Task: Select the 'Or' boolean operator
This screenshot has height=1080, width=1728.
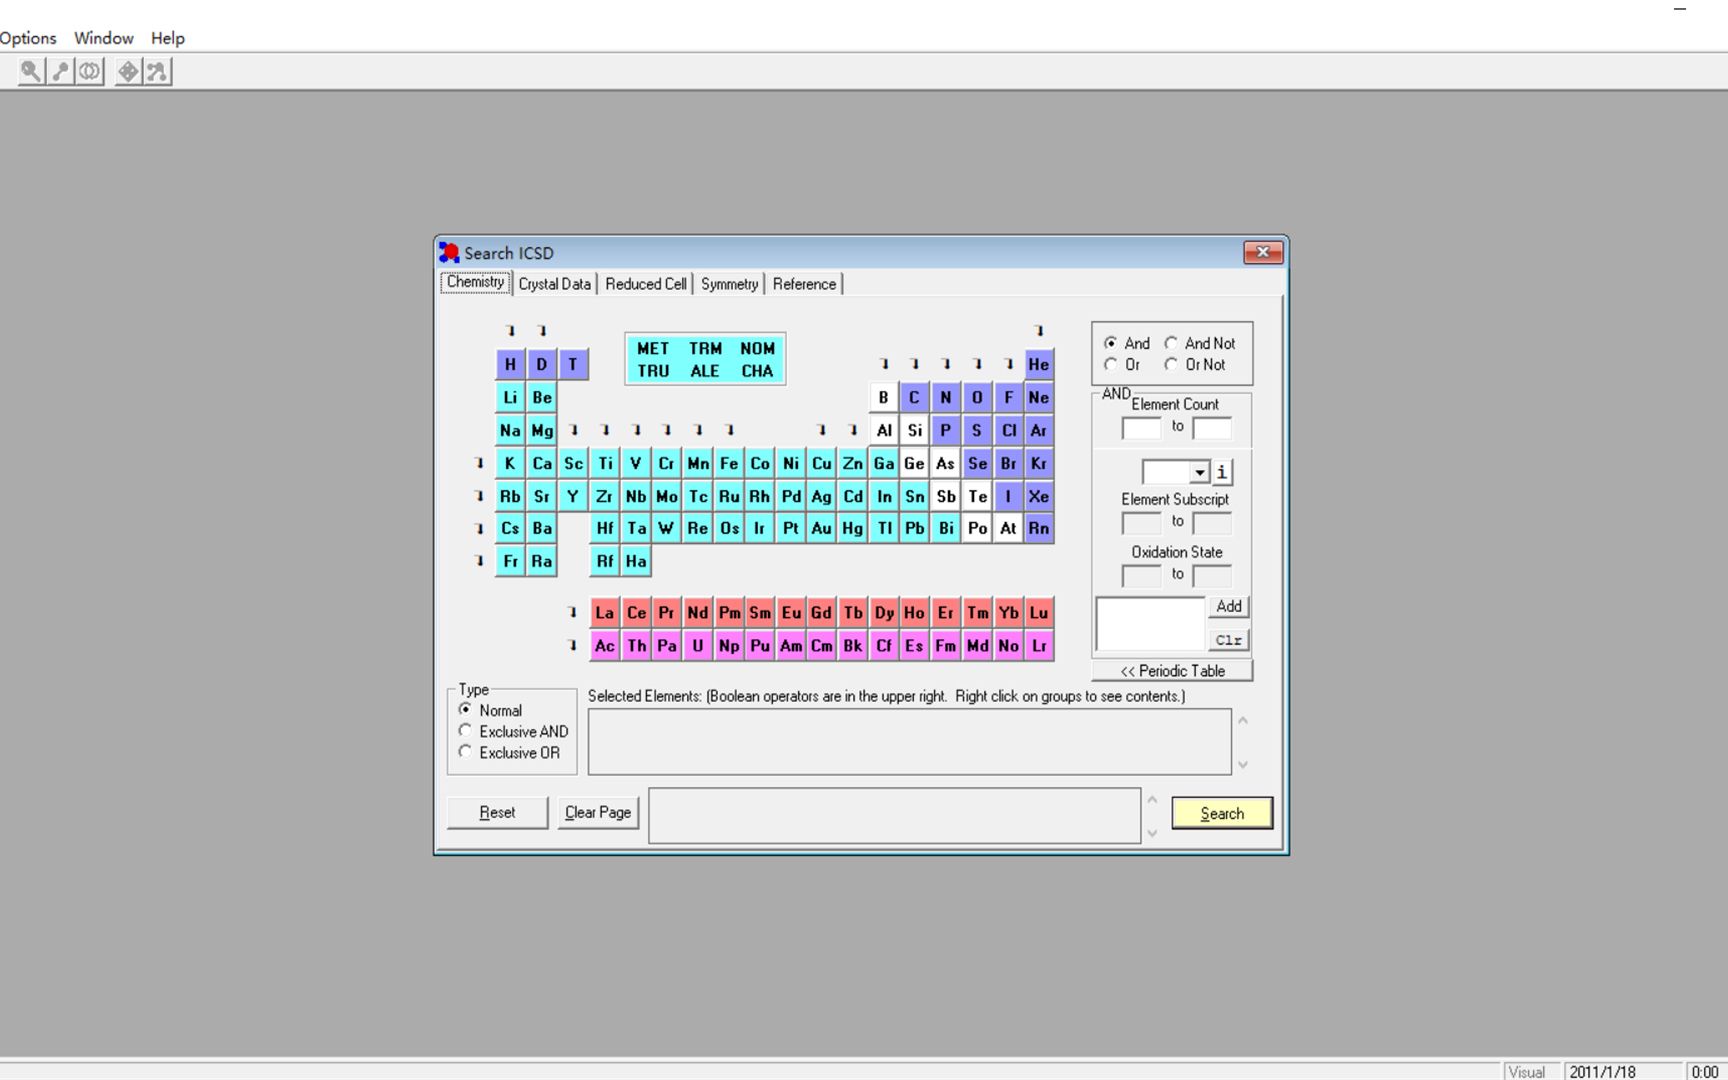Action: pos(1122,365)
